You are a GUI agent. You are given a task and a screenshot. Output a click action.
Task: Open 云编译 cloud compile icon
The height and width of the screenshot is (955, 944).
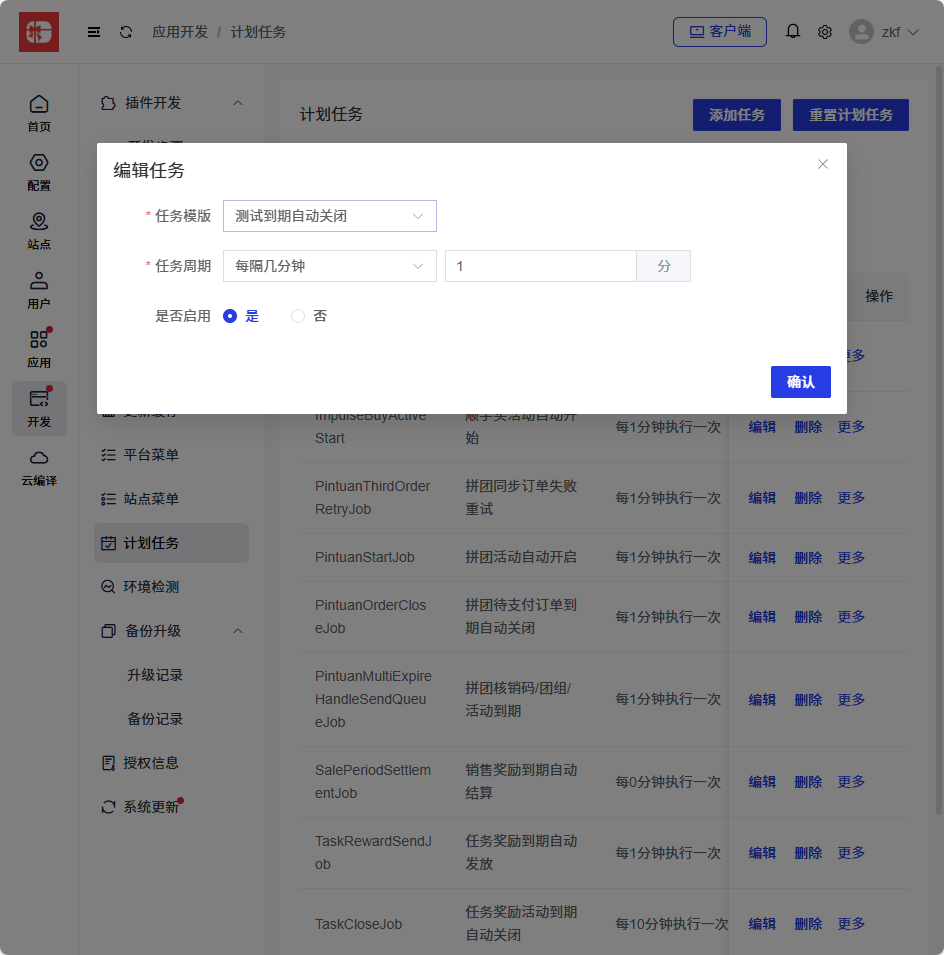click(39, 467)
